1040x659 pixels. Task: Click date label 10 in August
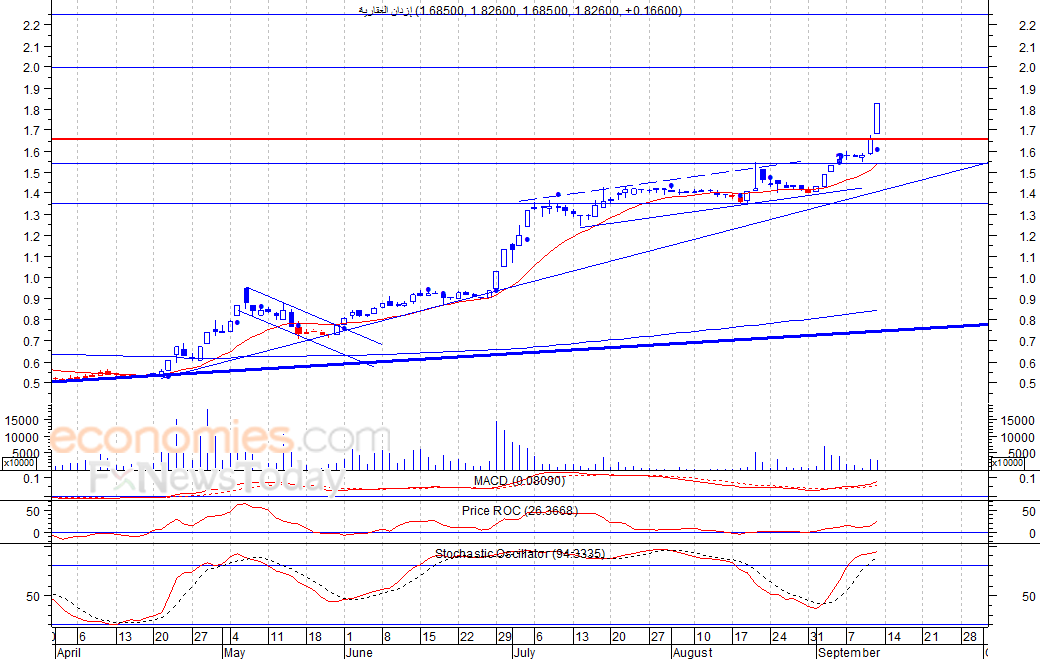tap(703, 636)
